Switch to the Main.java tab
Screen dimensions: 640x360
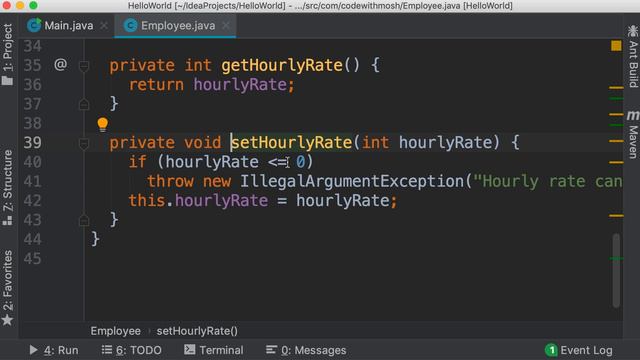(x=69, y=25)
